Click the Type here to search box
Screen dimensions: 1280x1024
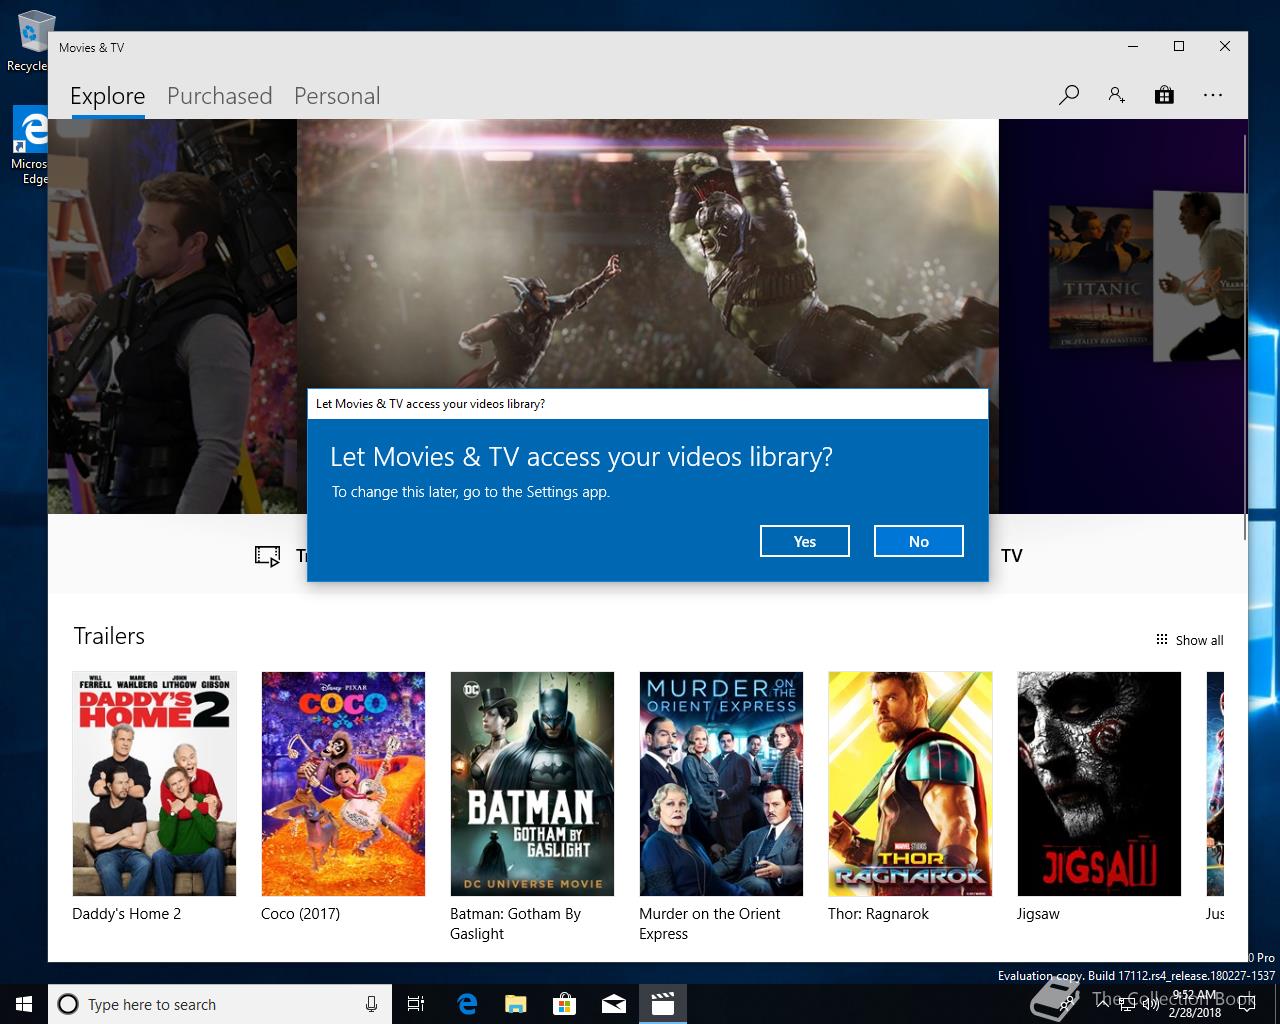point(218,1004)
